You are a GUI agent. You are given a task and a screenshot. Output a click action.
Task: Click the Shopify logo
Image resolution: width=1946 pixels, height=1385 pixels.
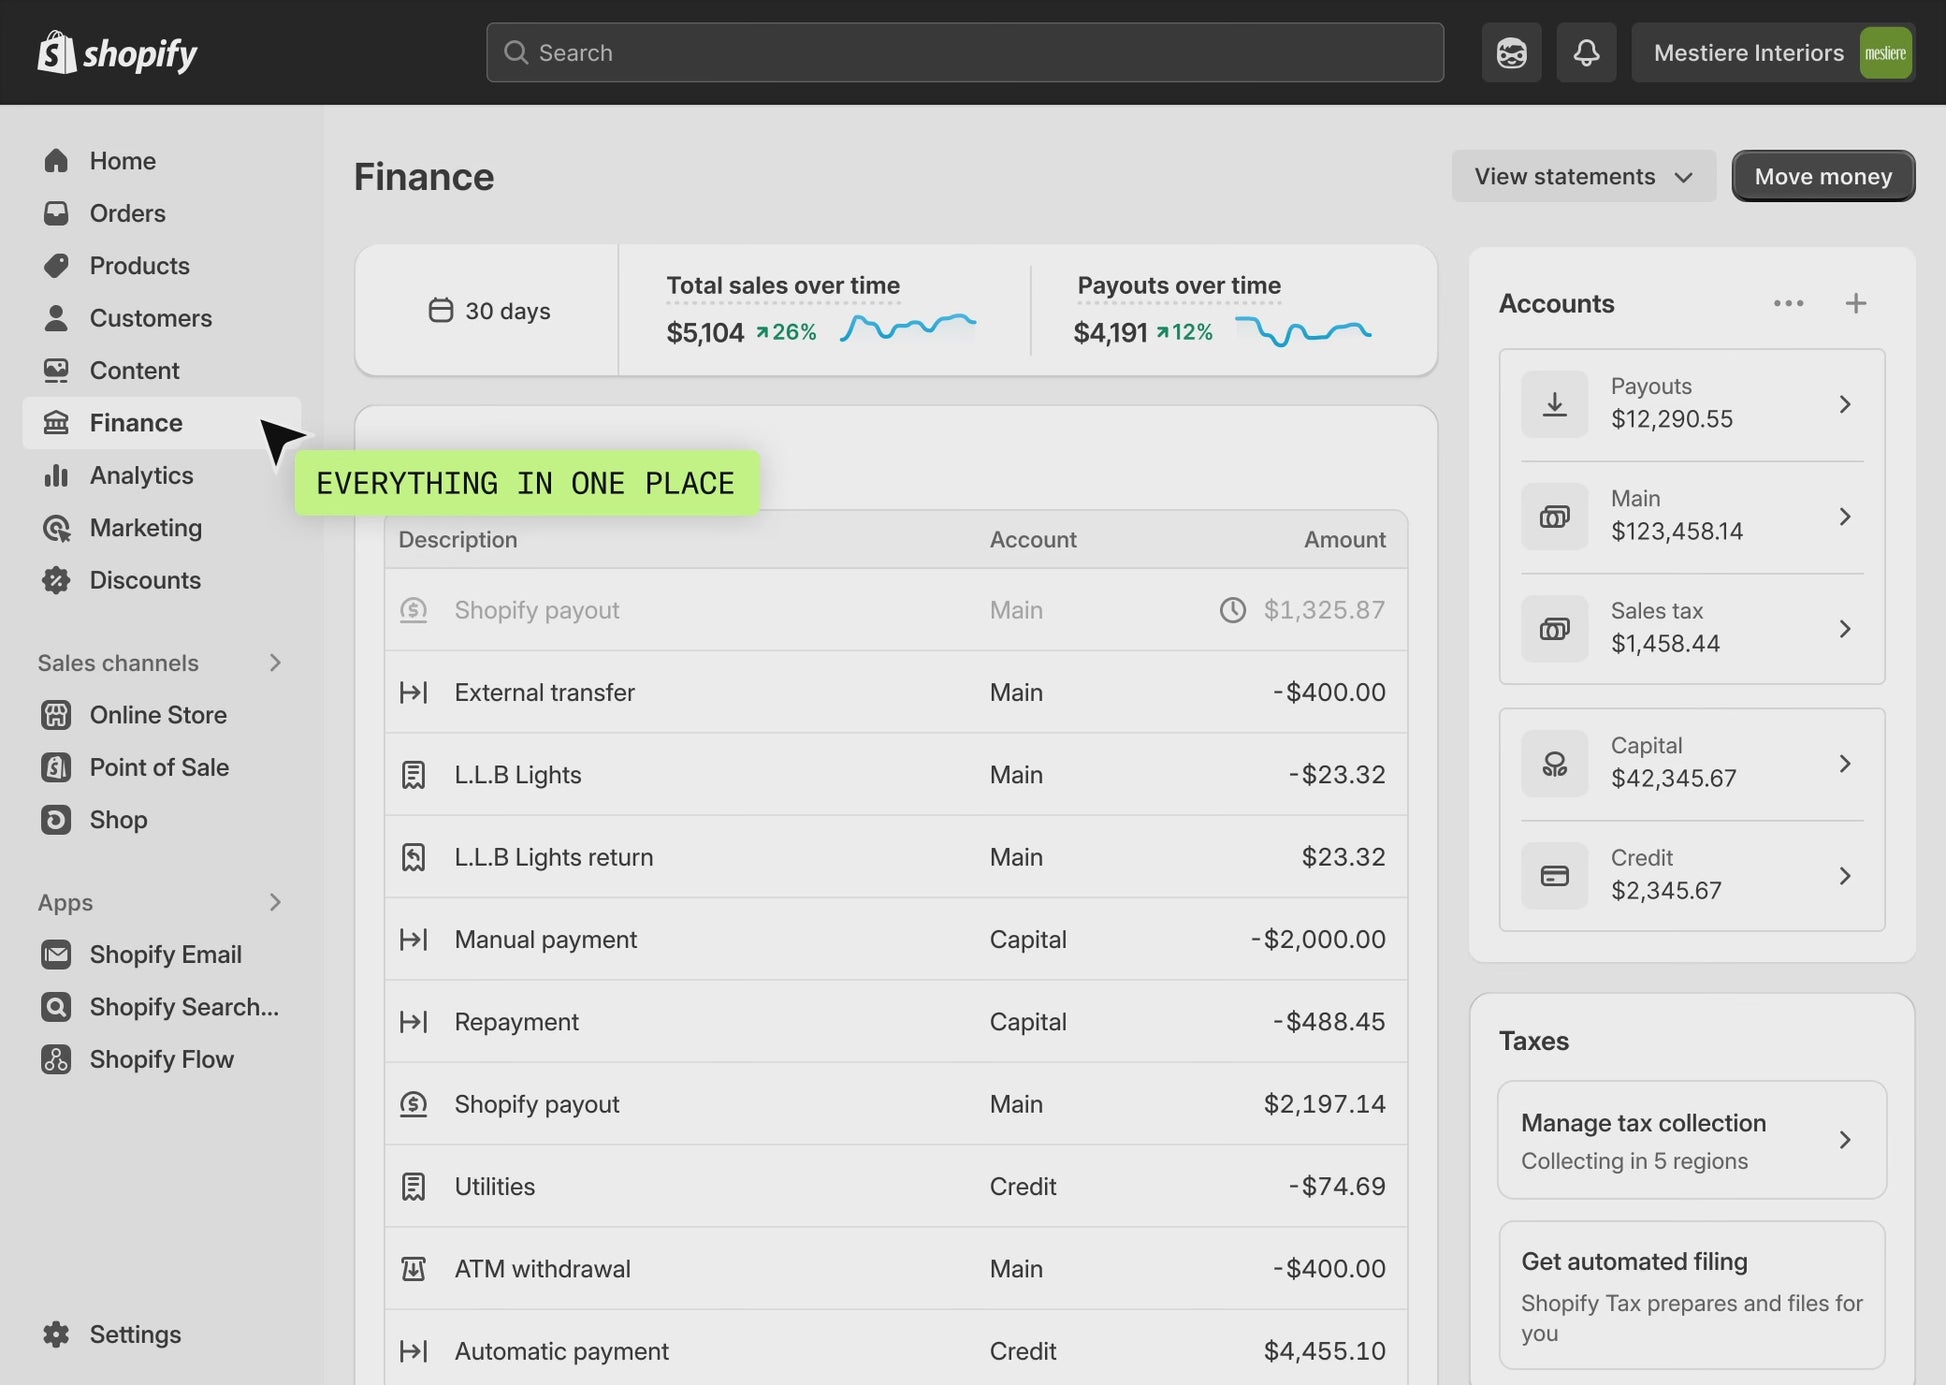[117, 52]
